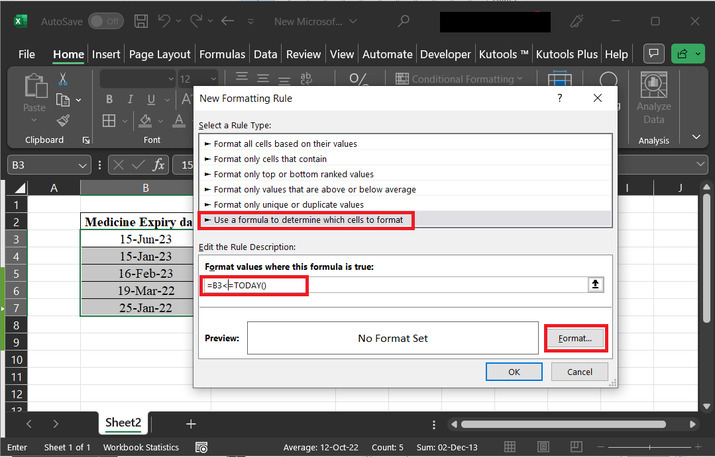
Task: Click the dialog Help question mark
Action: pos(560,98)
